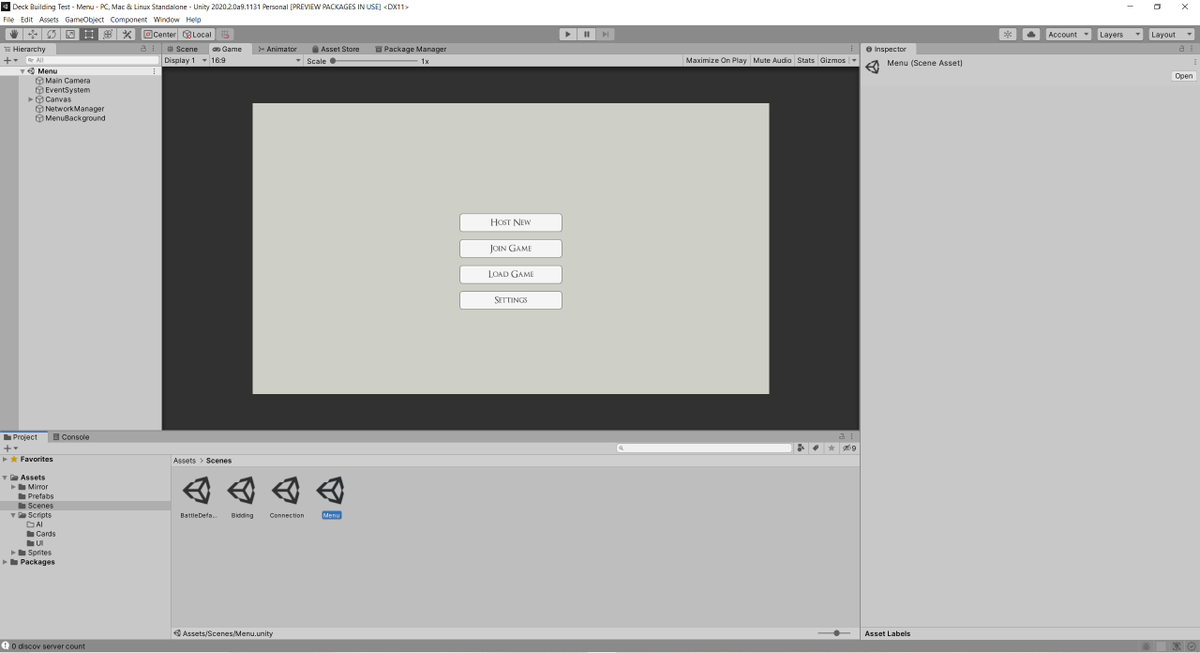Expand the Favorites folder
The height and width of the screenshot is (653, 1200).
[x=5, y=459]
